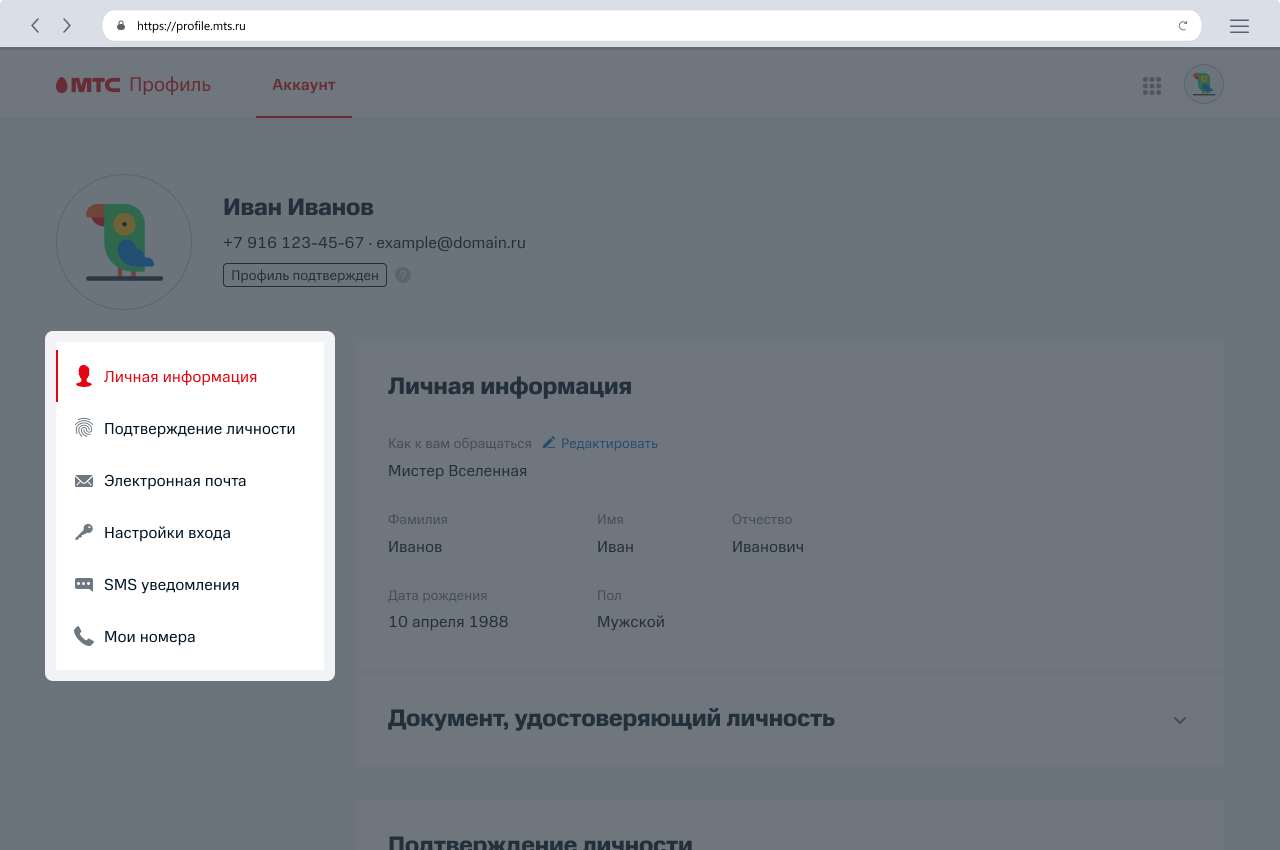Click the phone handset icon in sidebar
This screenshot has height=850, width=1280.
tap(84, 636)
